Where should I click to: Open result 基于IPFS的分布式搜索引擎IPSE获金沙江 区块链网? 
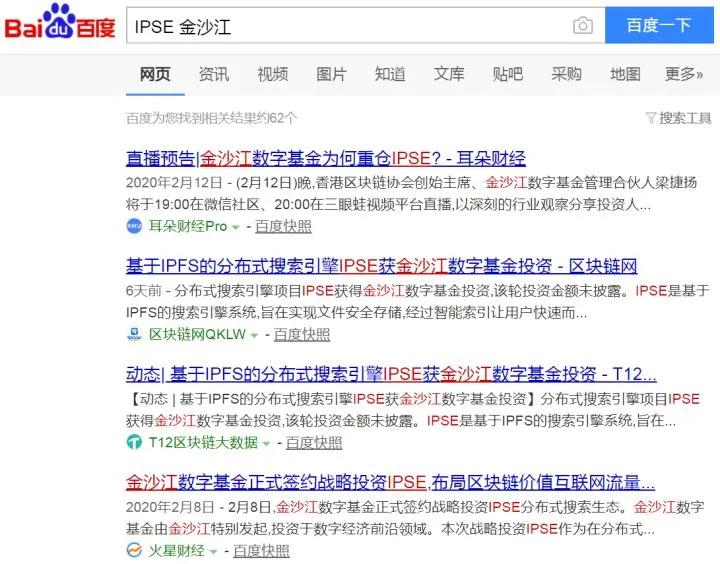tap(382, 266)
